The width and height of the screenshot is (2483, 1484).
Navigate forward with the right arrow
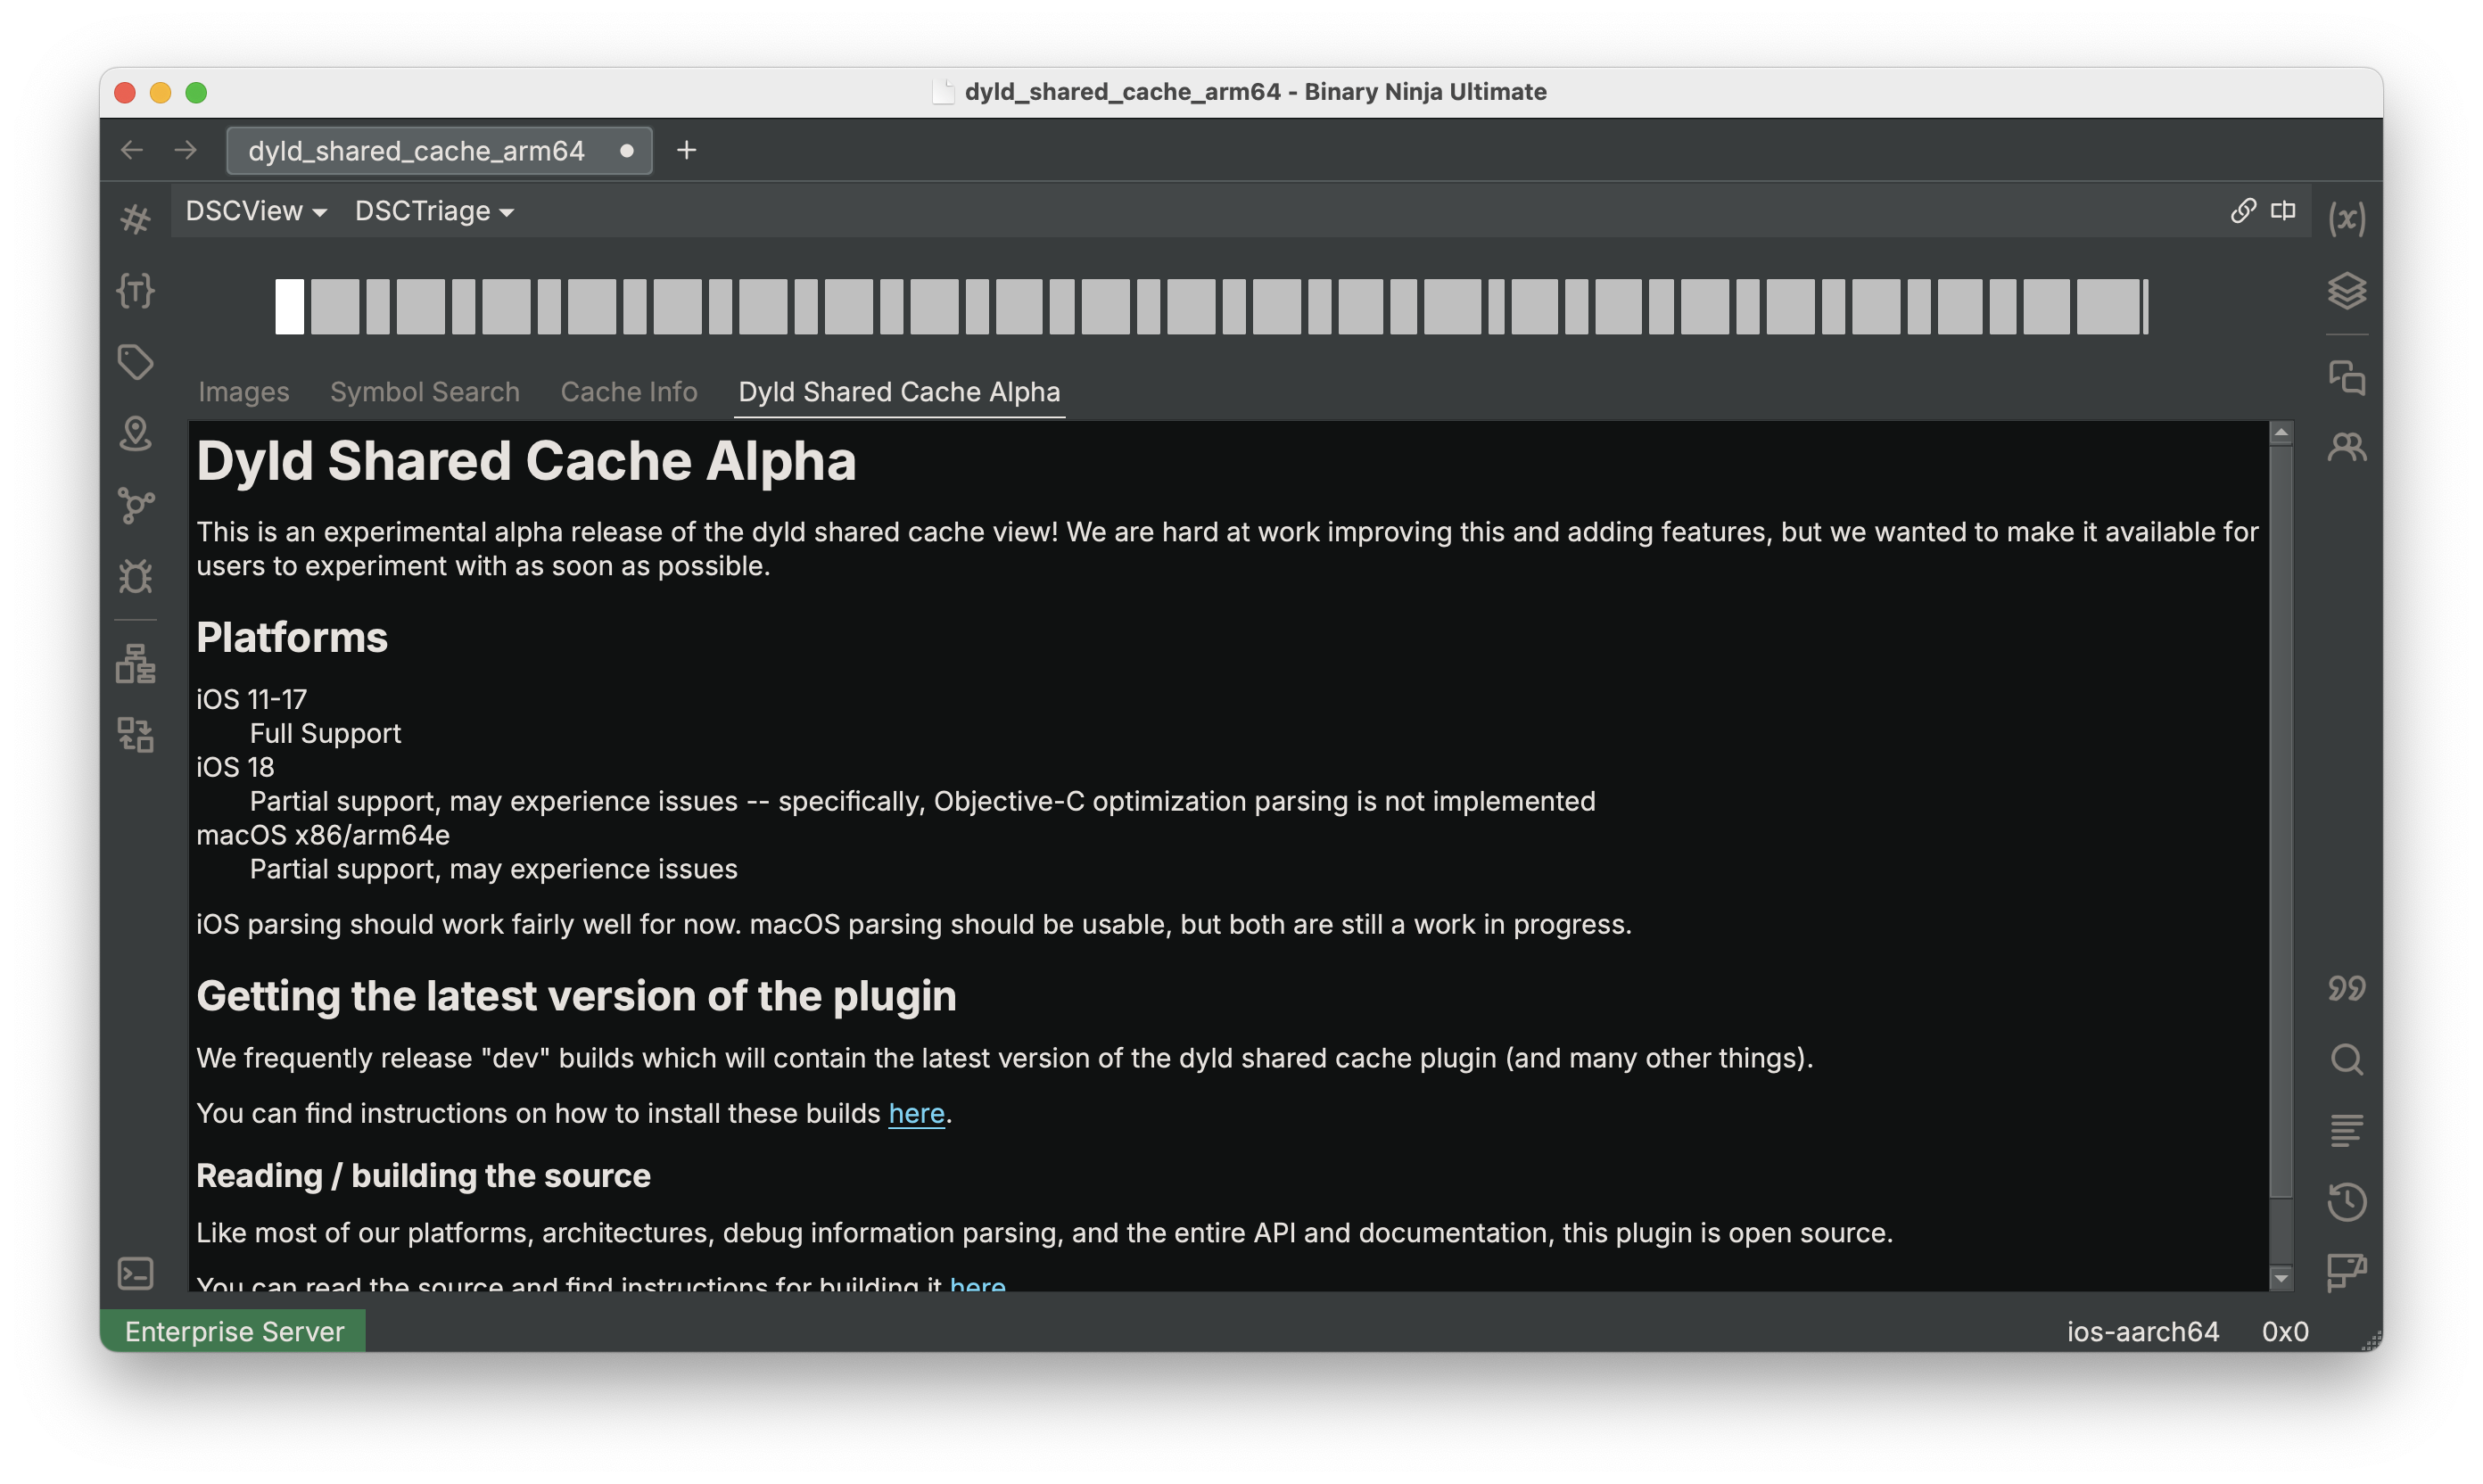[186, 150]
